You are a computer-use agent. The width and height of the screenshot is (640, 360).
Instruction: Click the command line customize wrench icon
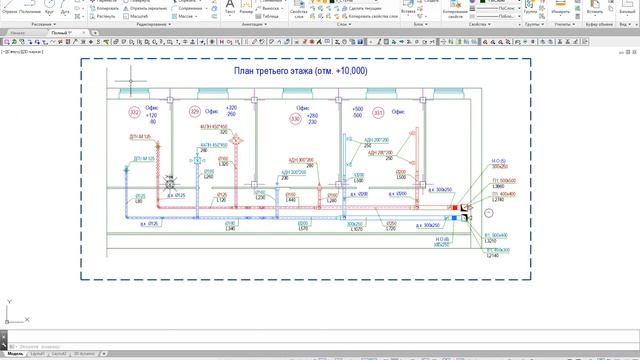[4, 346]
